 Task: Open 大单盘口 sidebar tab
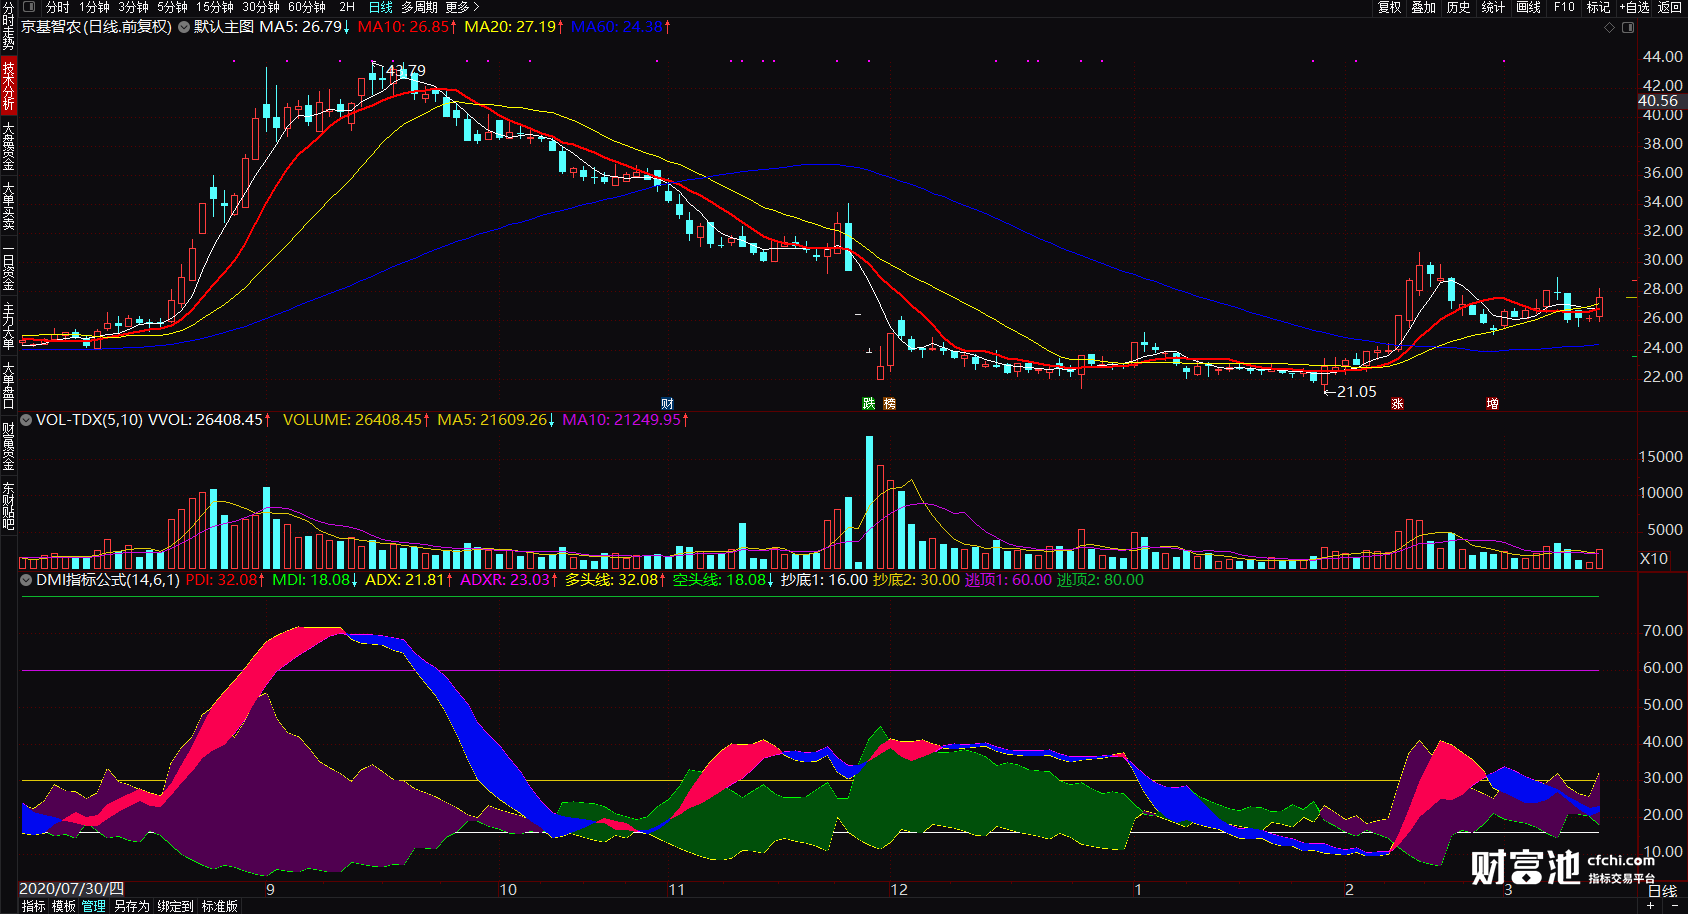[x=8, y=386]
